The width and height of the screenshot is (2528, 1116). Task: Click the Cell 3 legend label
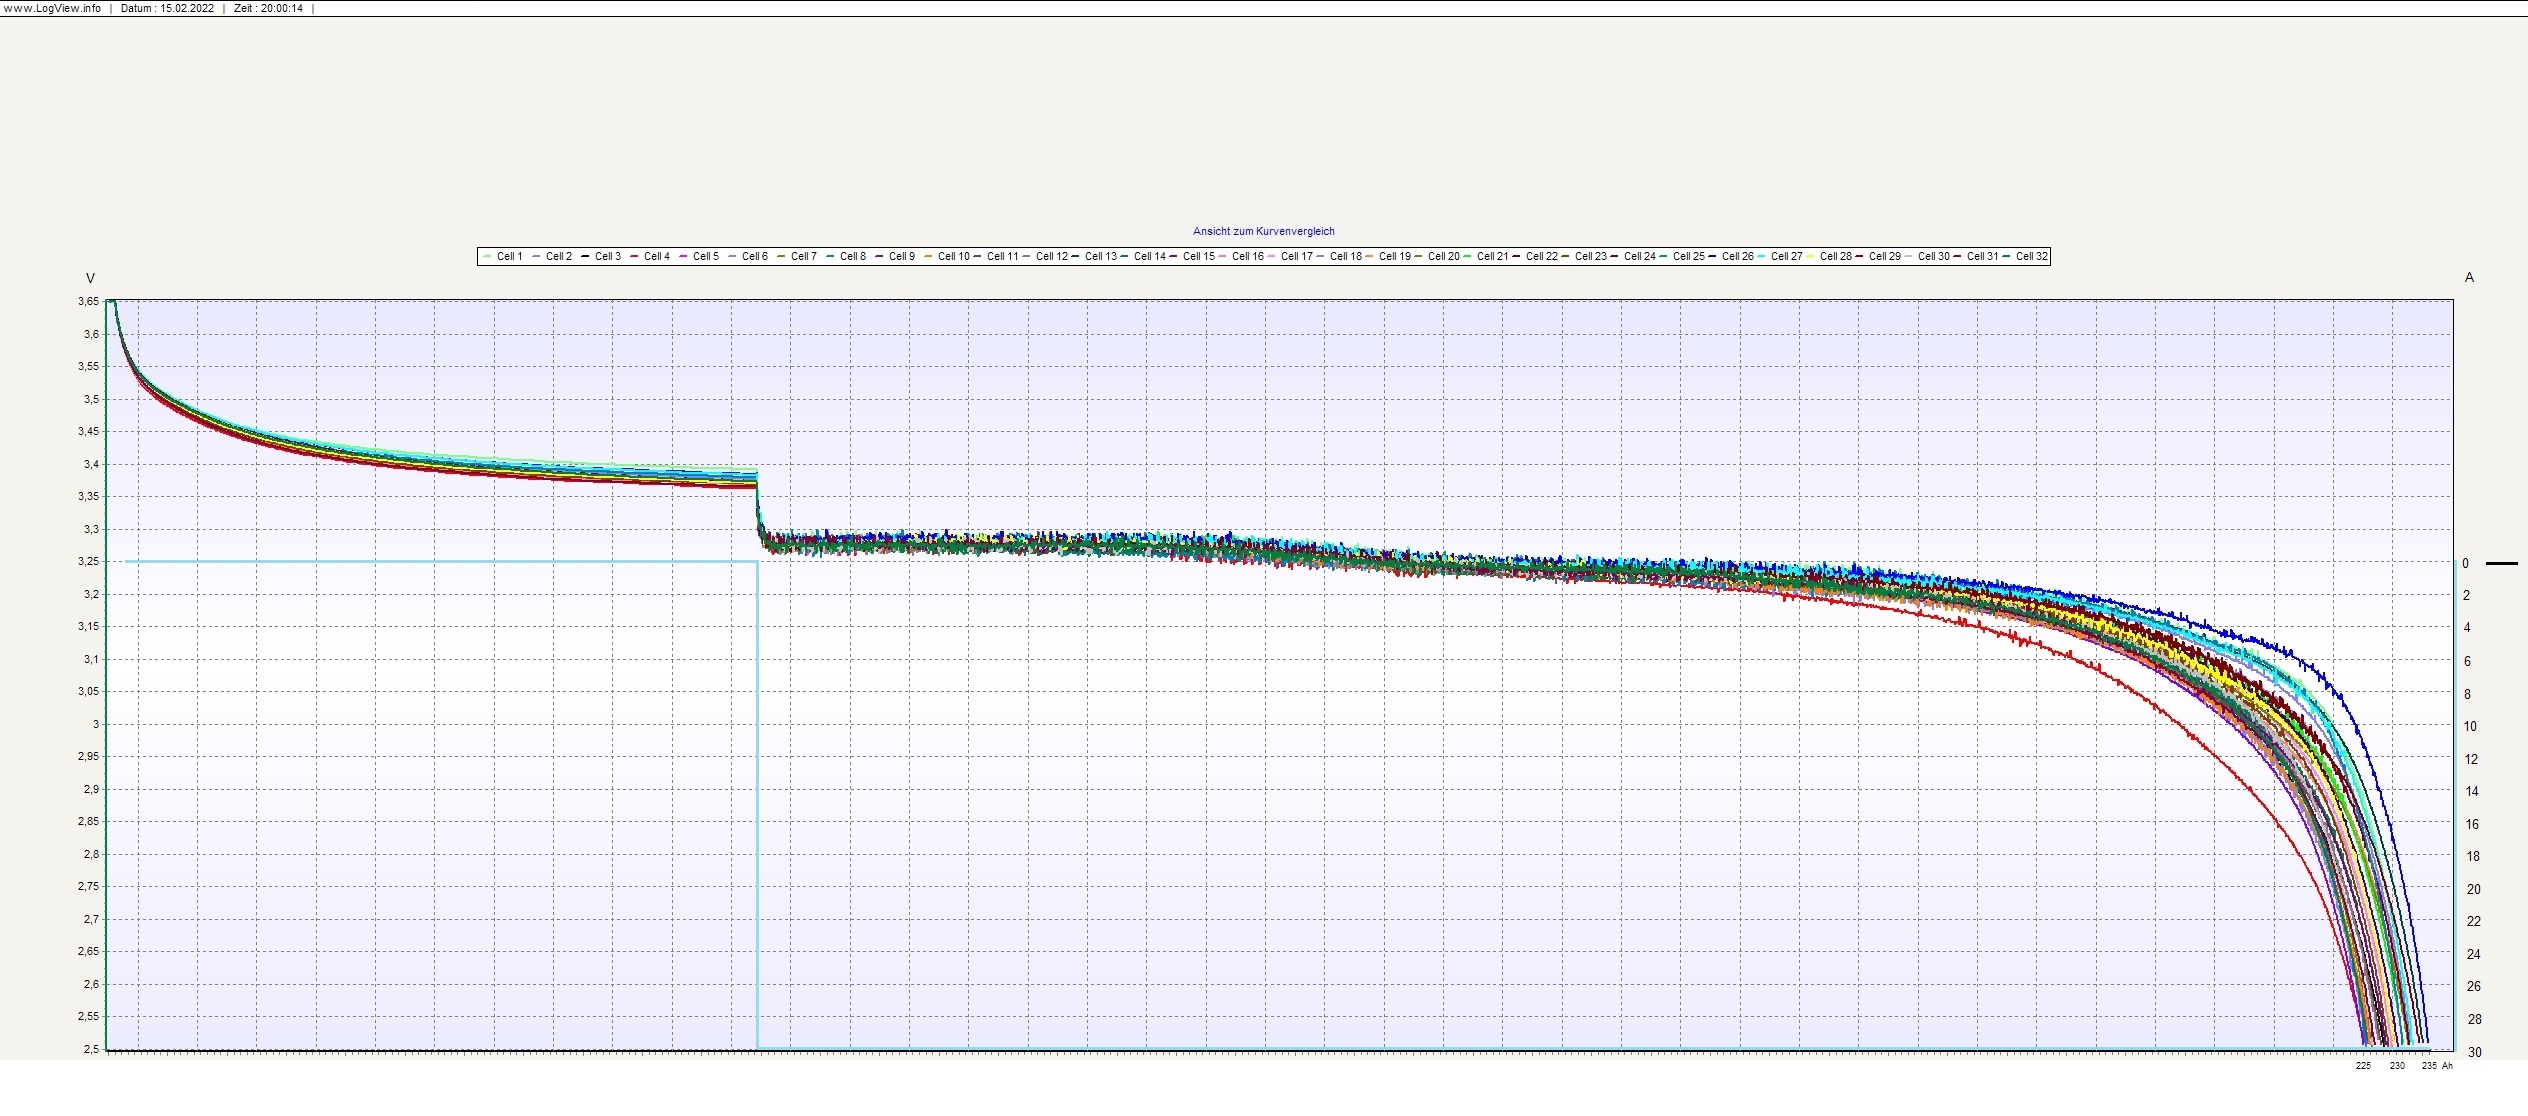[x=608, y=257]
